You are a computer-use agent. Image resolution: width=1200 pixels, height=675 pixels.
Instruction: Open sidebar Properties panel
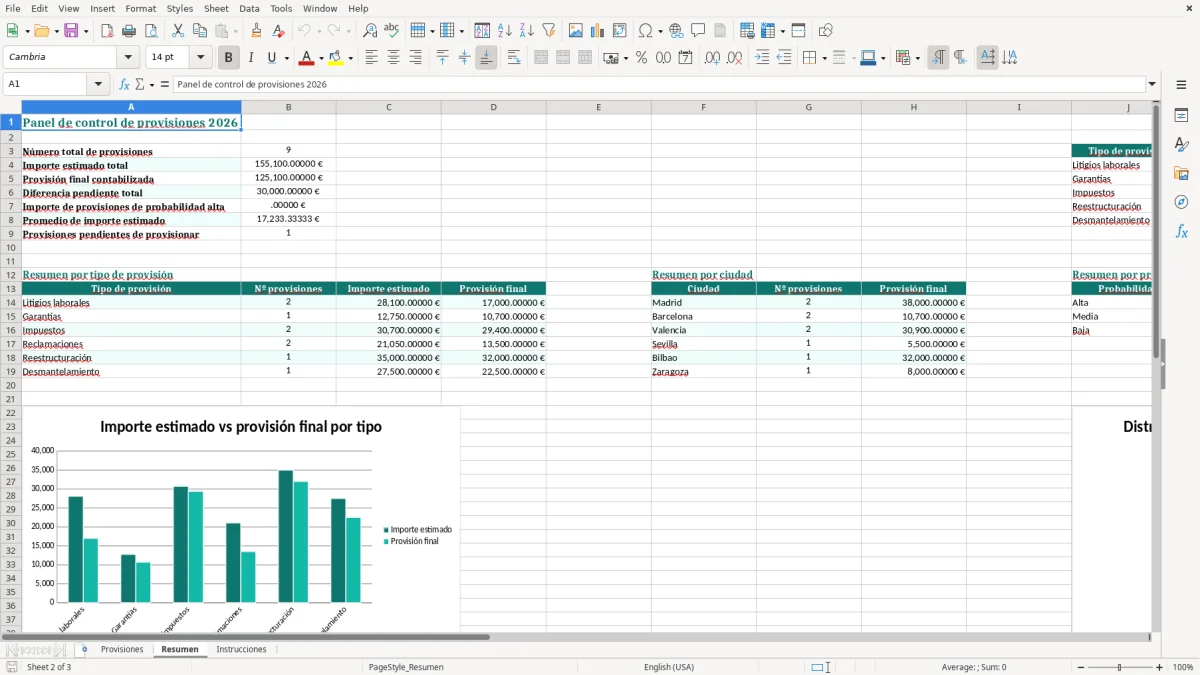(1181, 116)
